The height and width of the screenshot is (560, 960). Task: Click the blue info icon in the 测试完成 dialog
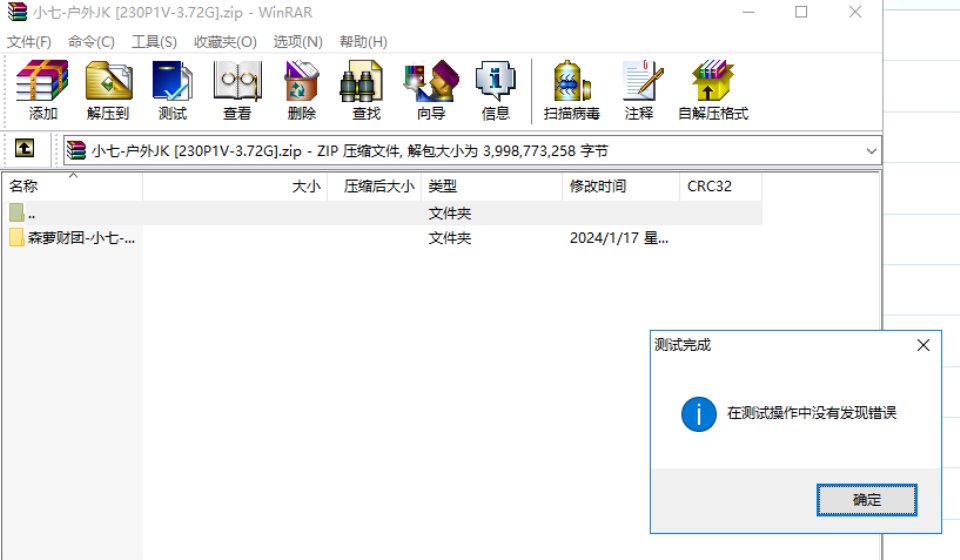699,414
